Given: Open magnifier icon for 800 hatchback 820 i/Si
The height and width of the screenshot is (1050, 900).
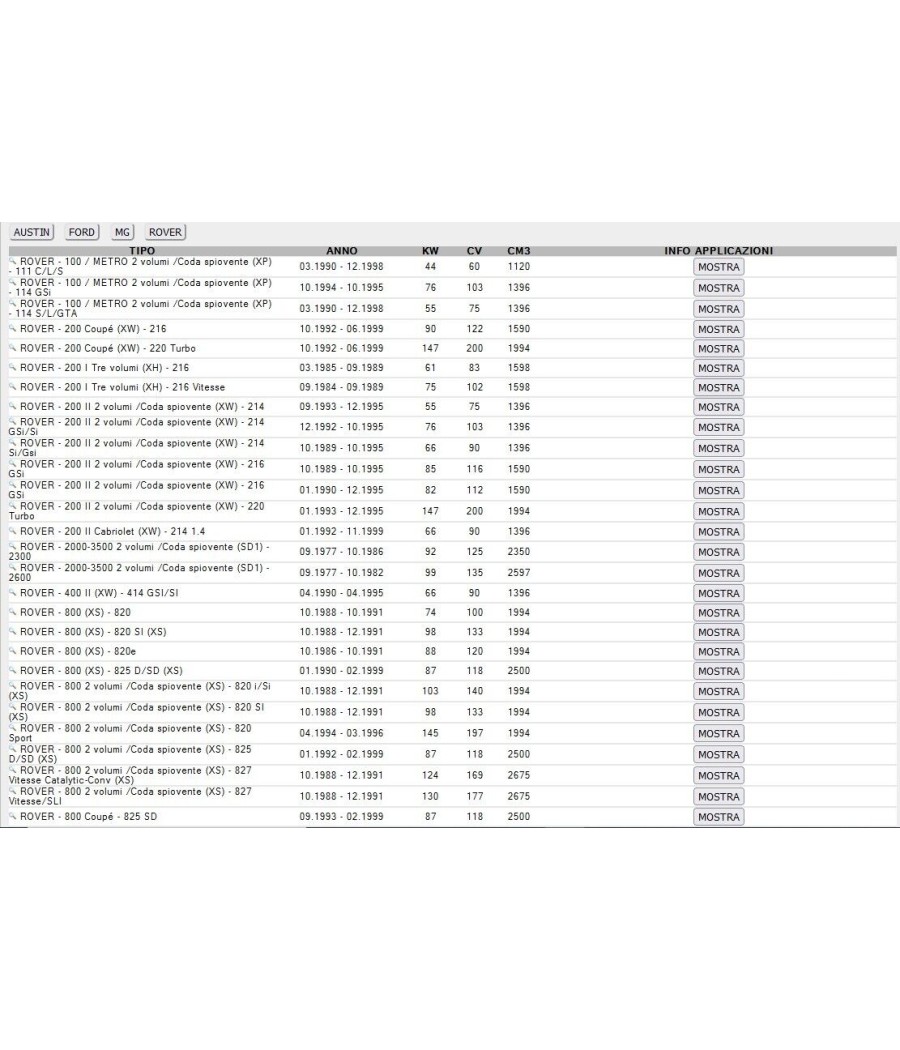Looking at the screenshot, I should coord(13,685).
